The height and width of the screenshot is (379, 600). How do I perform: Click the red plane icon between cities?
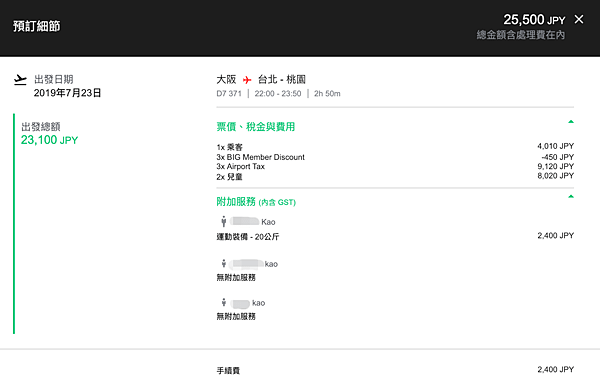[x=247, y=80]
